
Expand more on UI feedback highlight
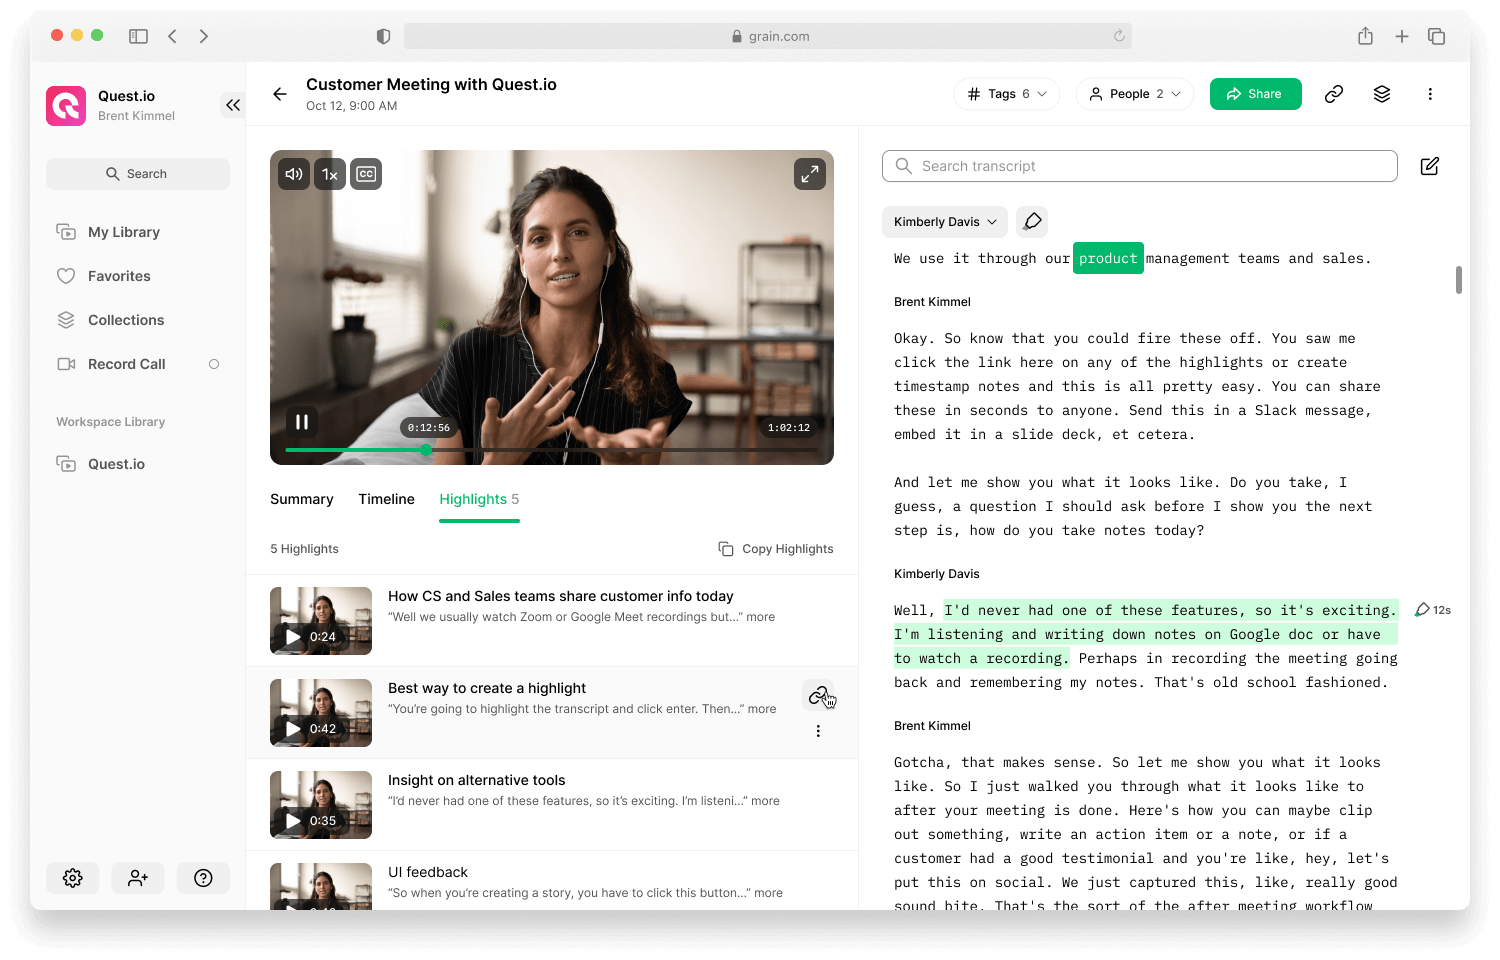pos(769,893)
